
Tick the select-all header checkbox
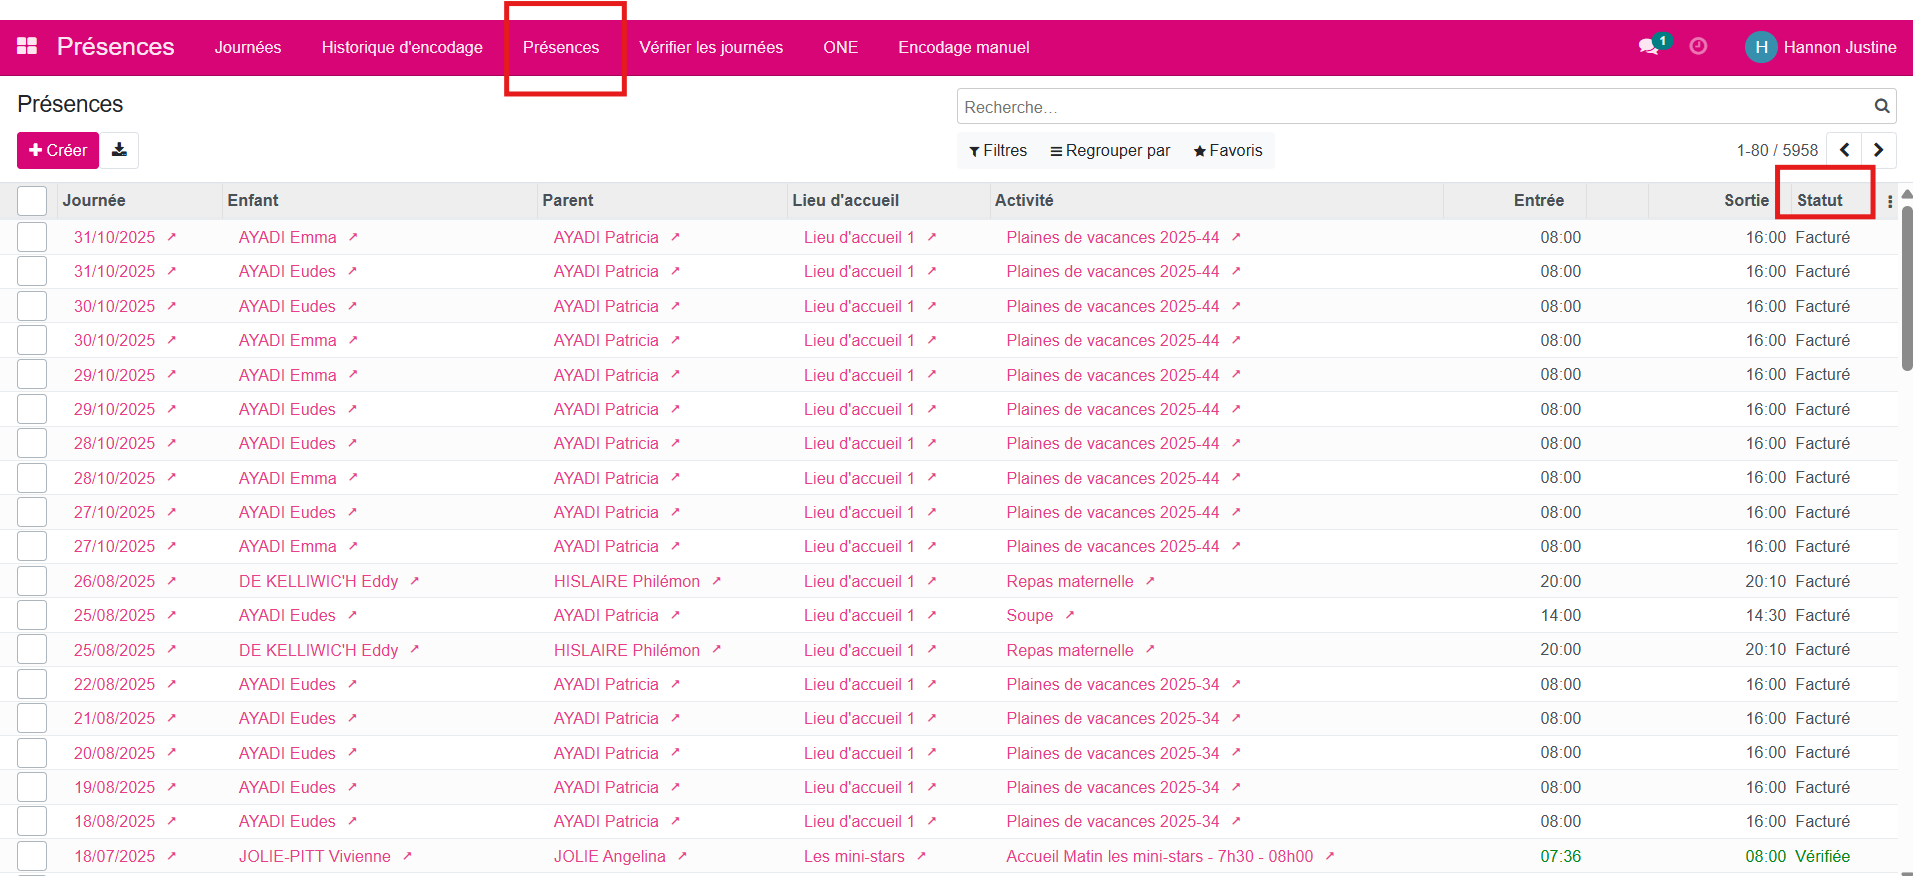(x=32, y=201)
